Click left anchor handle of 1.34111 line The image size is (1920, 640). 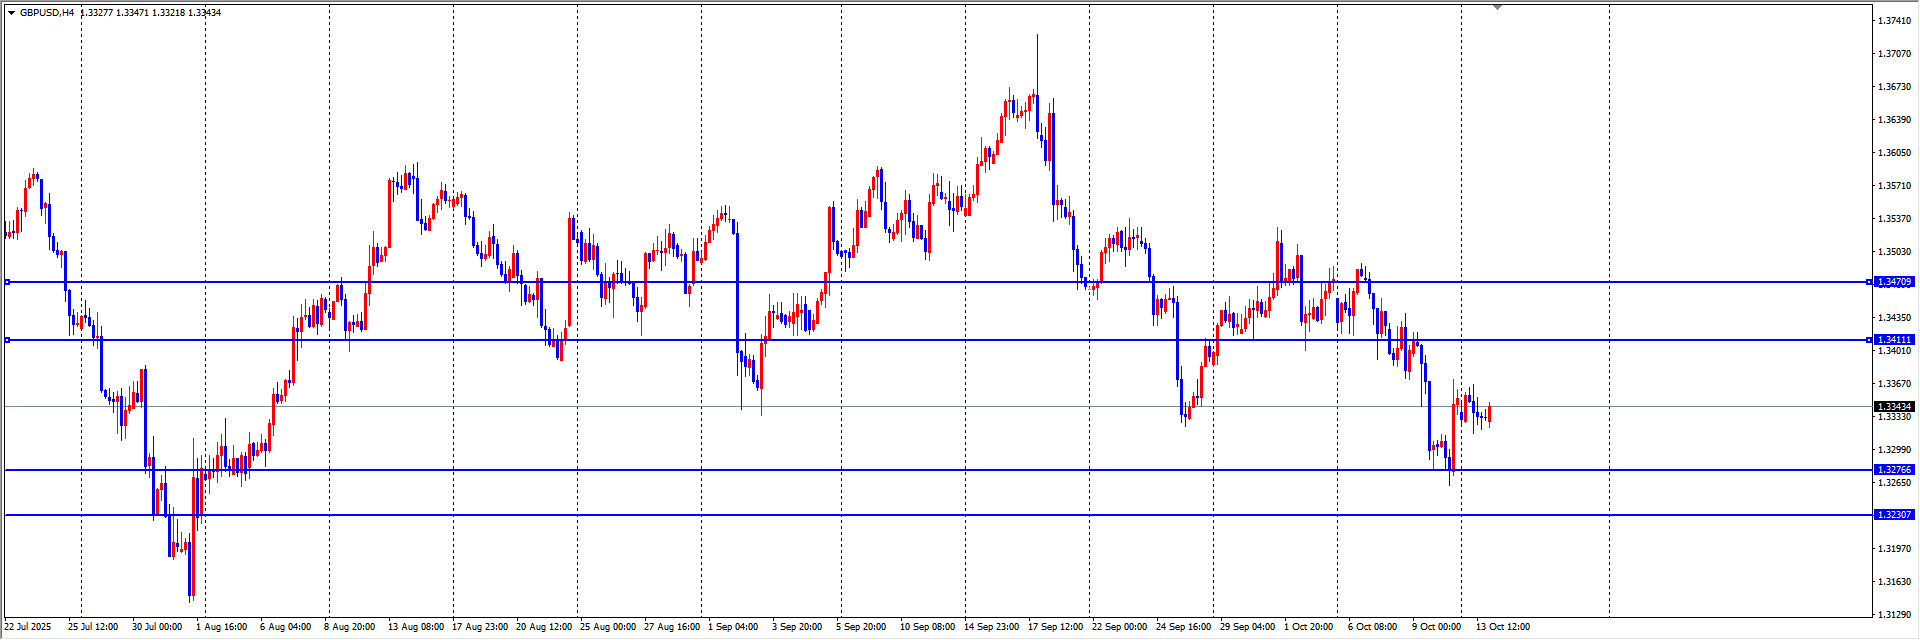[x=7, y=340]
